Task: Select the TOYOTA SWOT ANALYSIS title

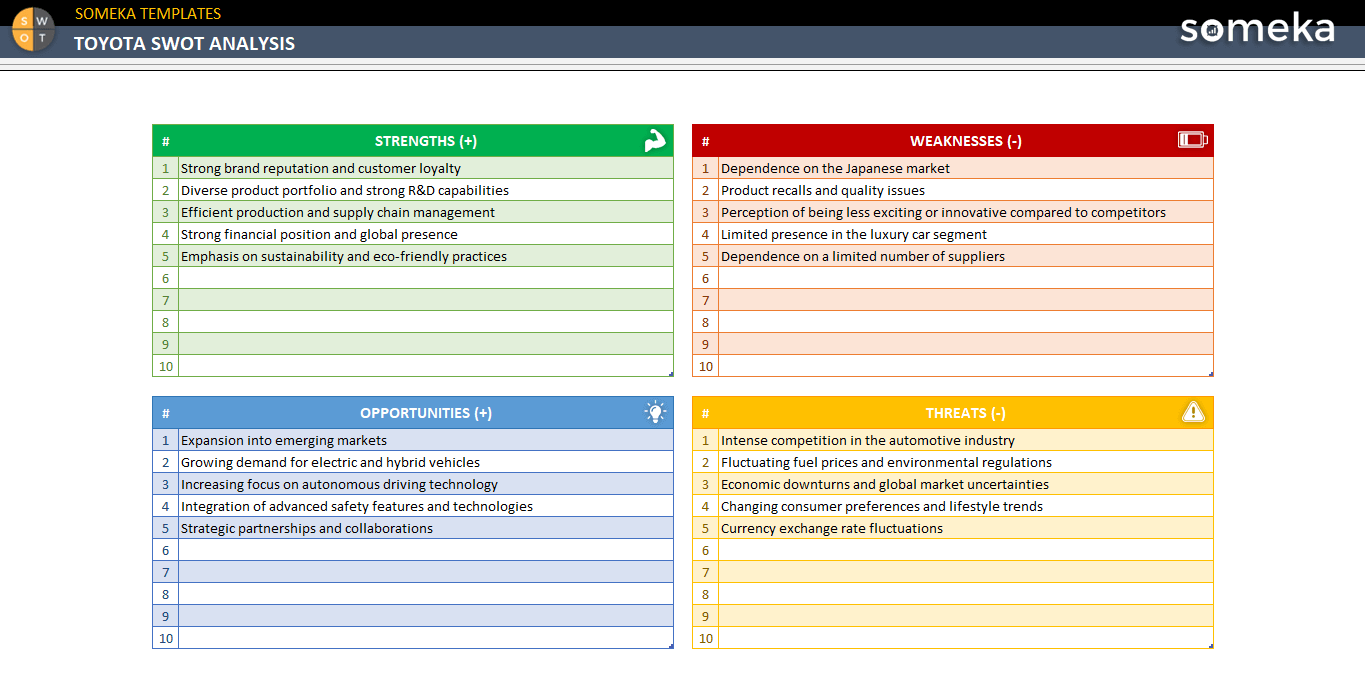Action: (x=184, y=43)
